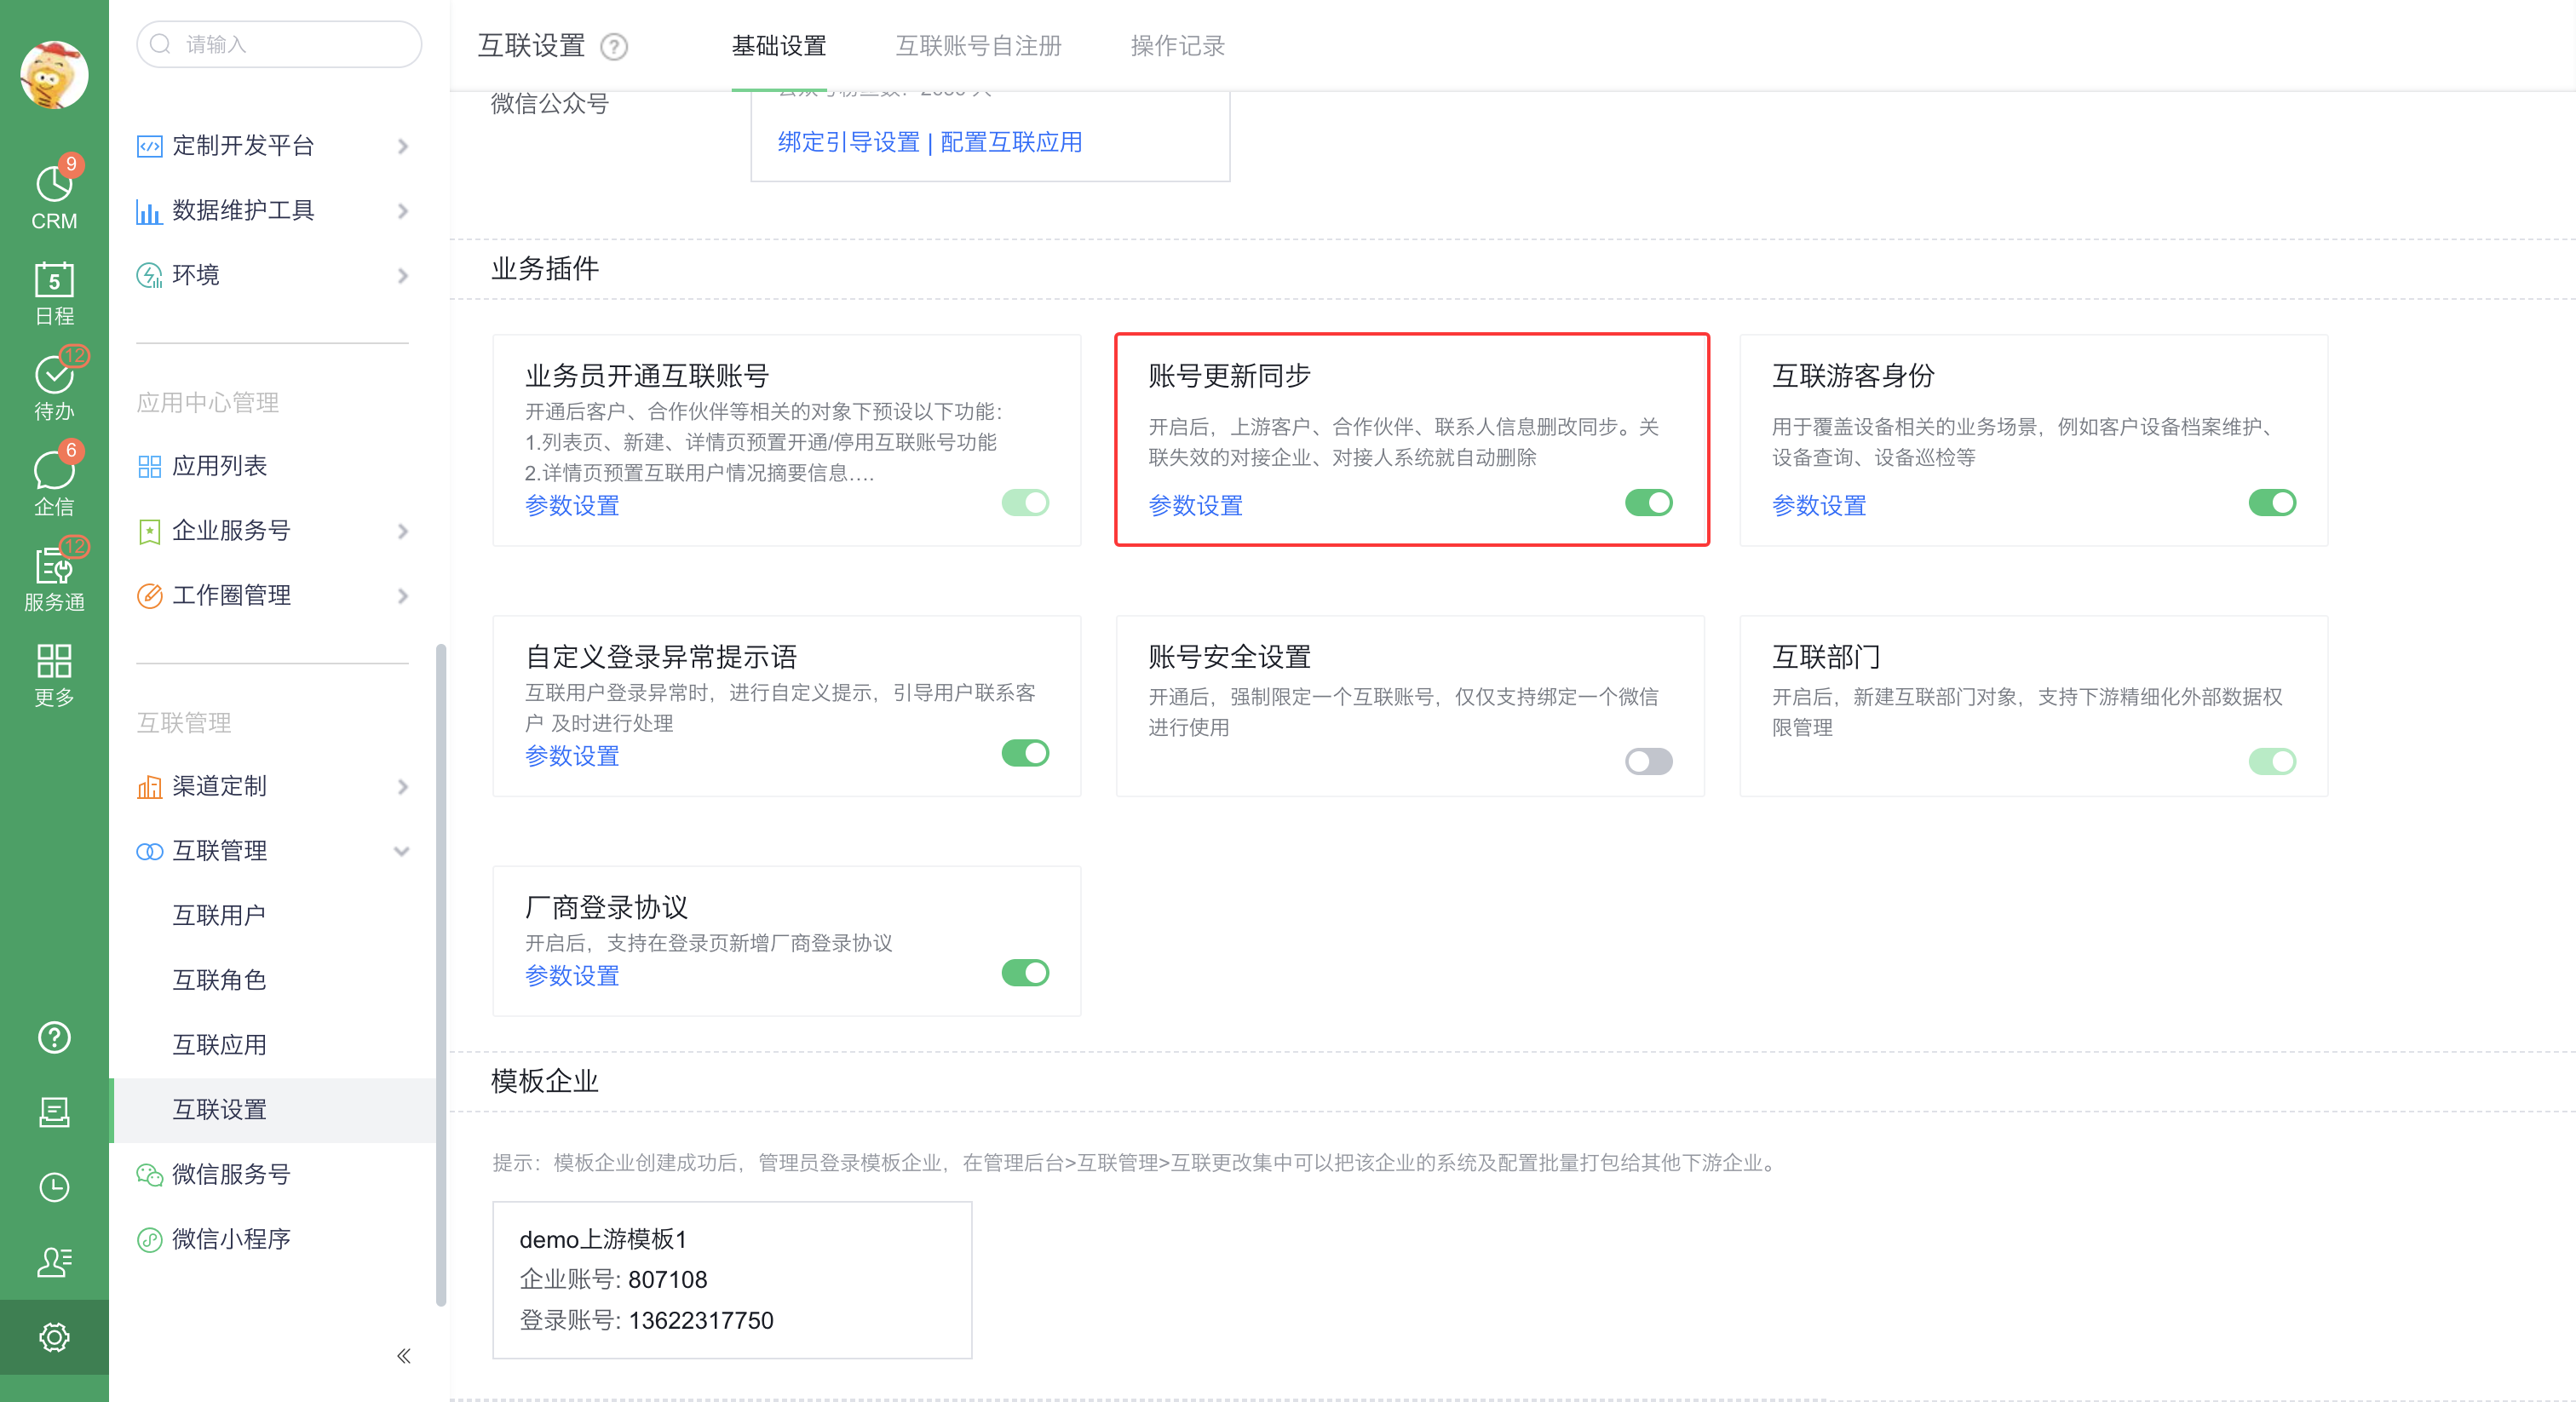Viewport: 2576px width, 1402px height.
Task: Collapse the sidebar with double-arrow icon
Action: [403, 1355]
